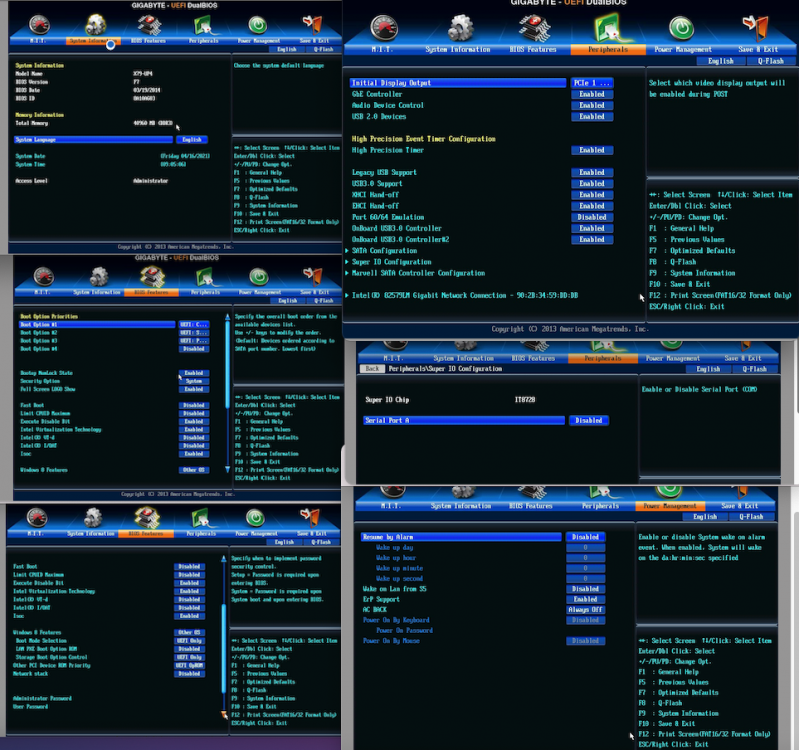Select Peripherals tab in Super IO Configuration screen
This screenshot has height=750, width=799.
tap(603, 358)
